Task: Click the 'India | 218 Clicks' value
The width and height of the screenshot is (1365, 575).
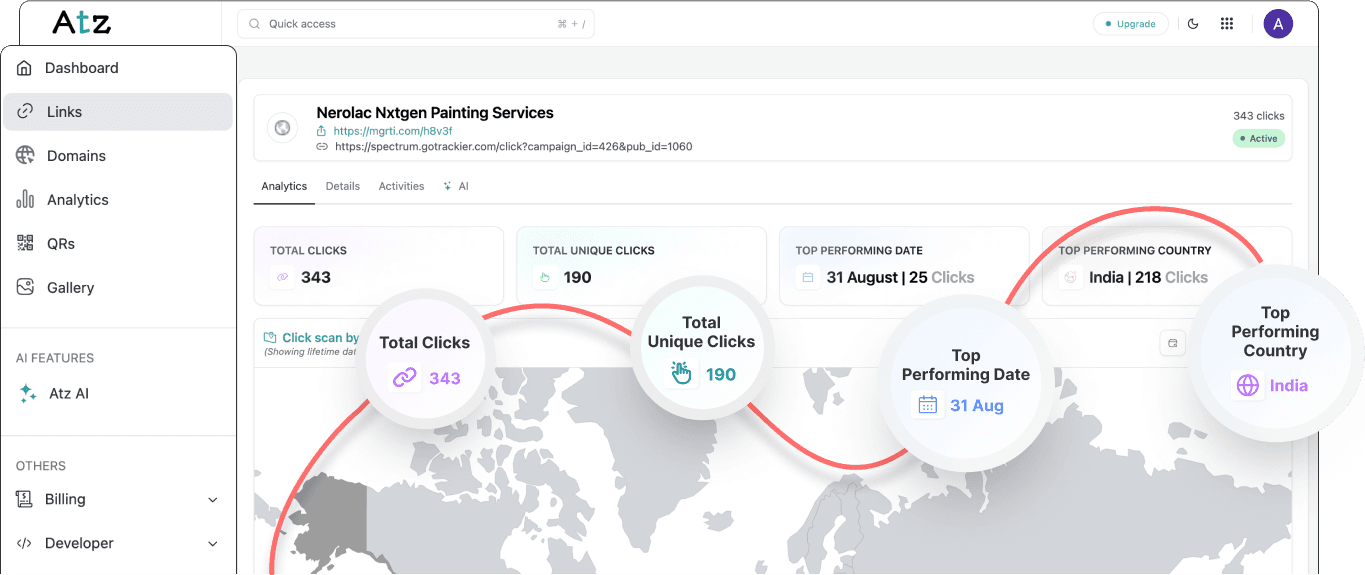Action: coord(1148,277)
